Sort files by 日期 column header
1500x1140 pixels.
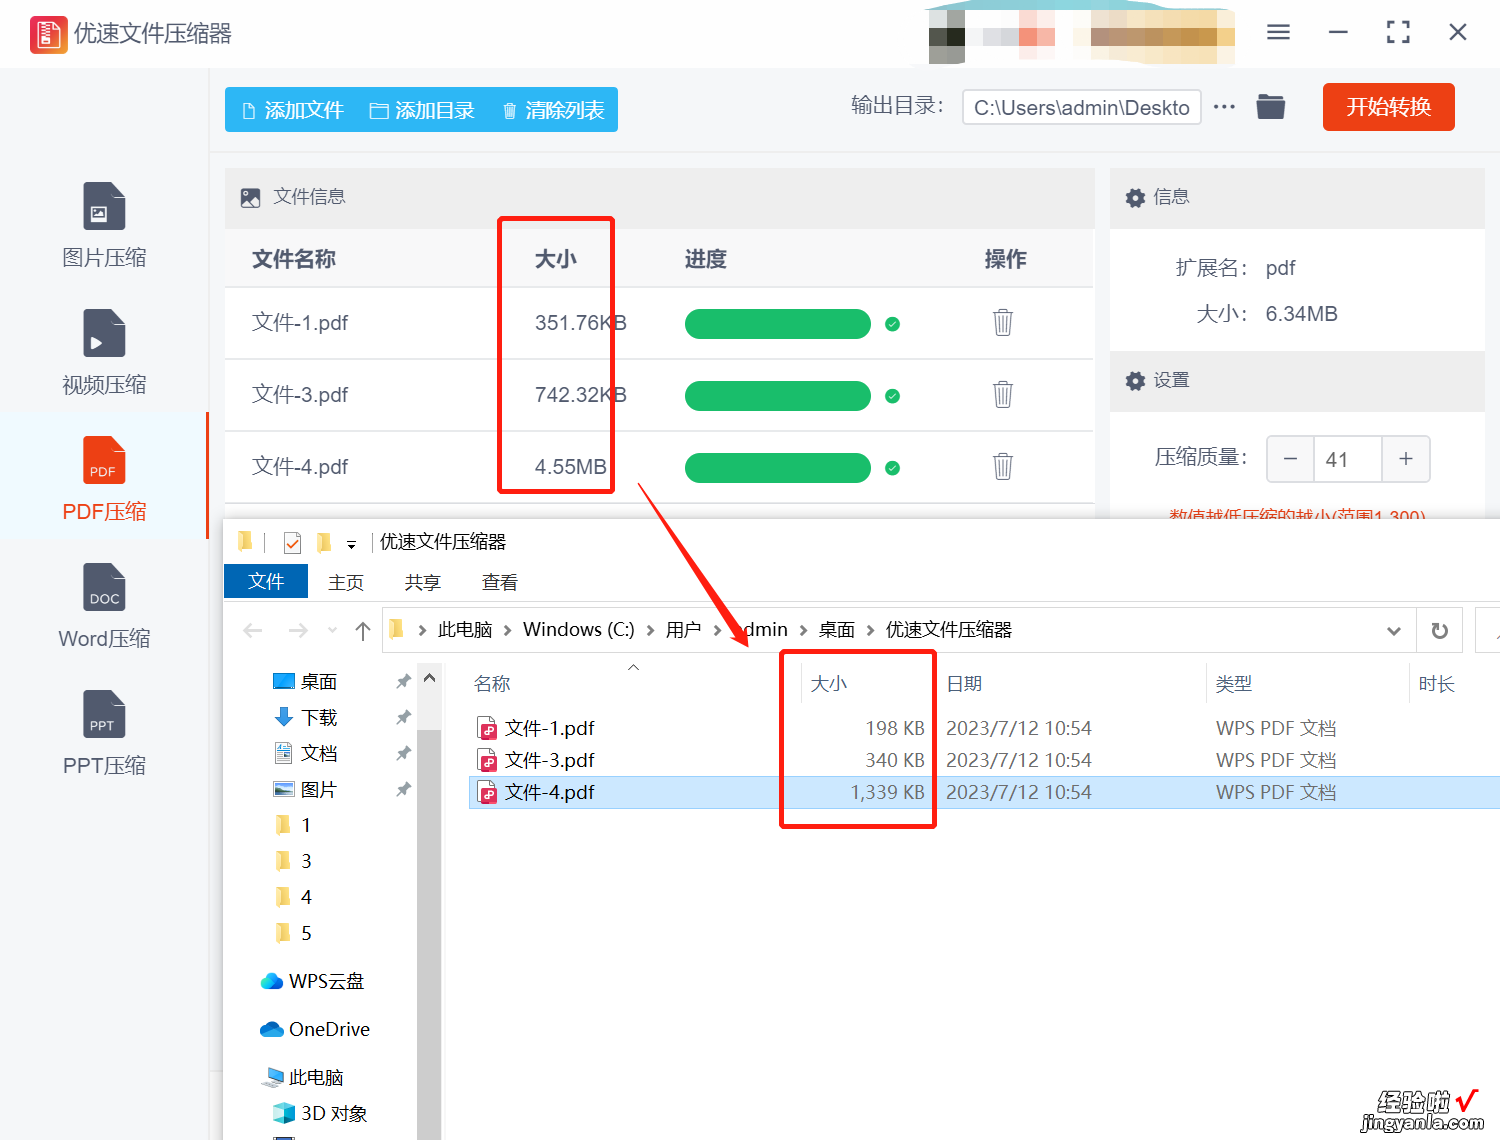tap(964, 683)
